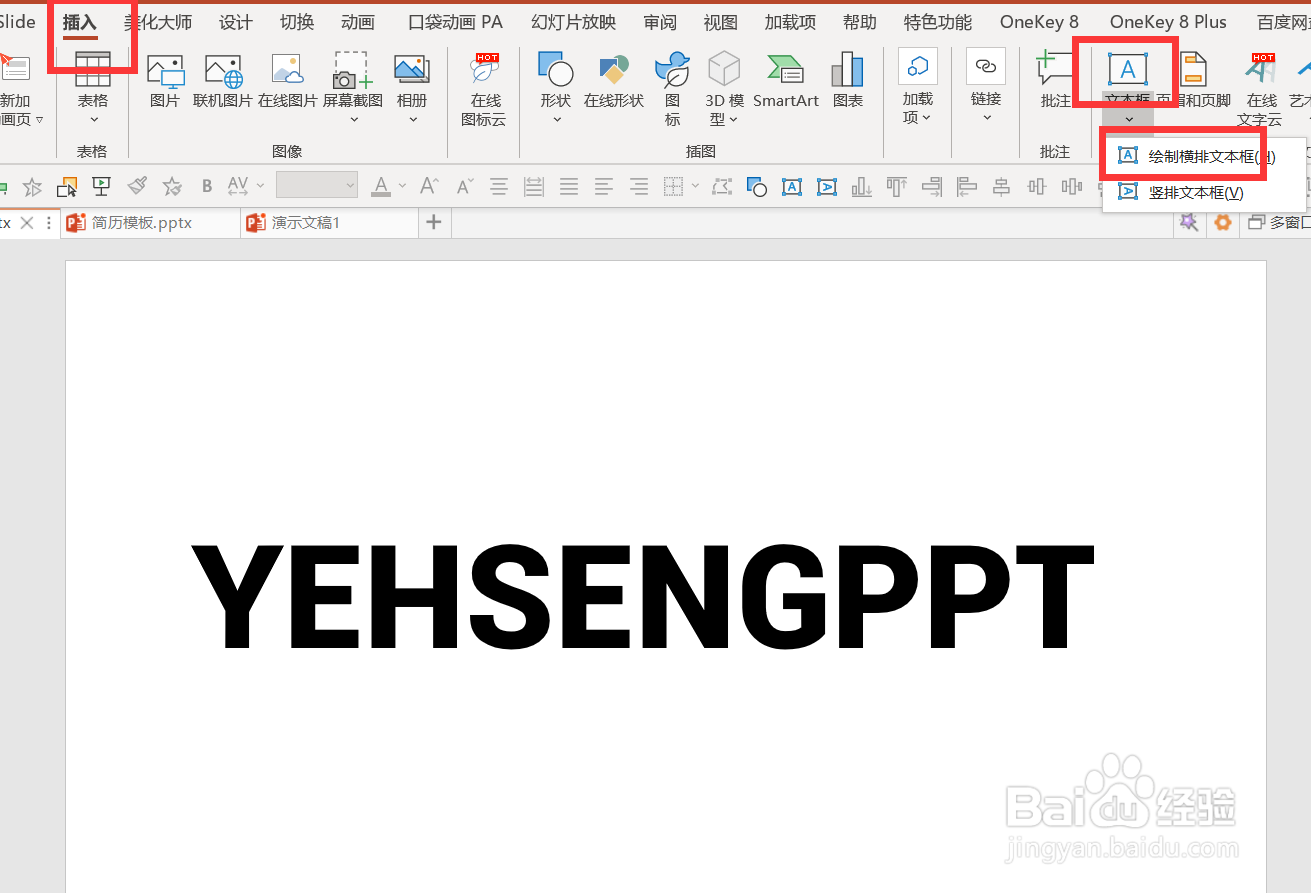The image size is (1311, 893).
Task: Add a comment with 批注 icon
Action: point(1055,80)
